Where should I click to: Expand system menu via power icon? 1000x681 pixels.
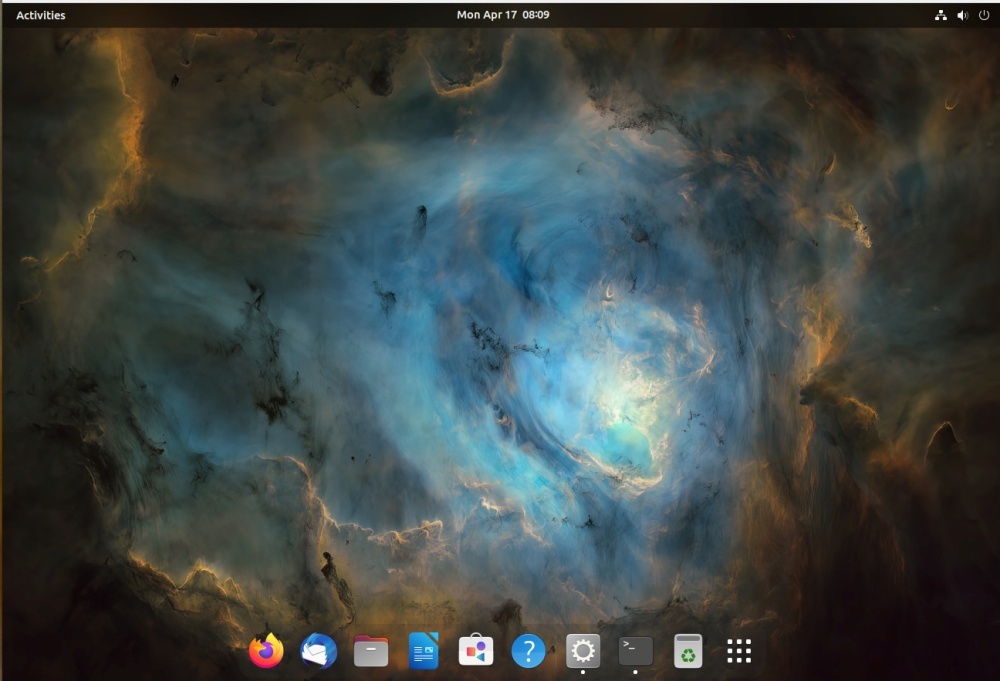point(984,15)
